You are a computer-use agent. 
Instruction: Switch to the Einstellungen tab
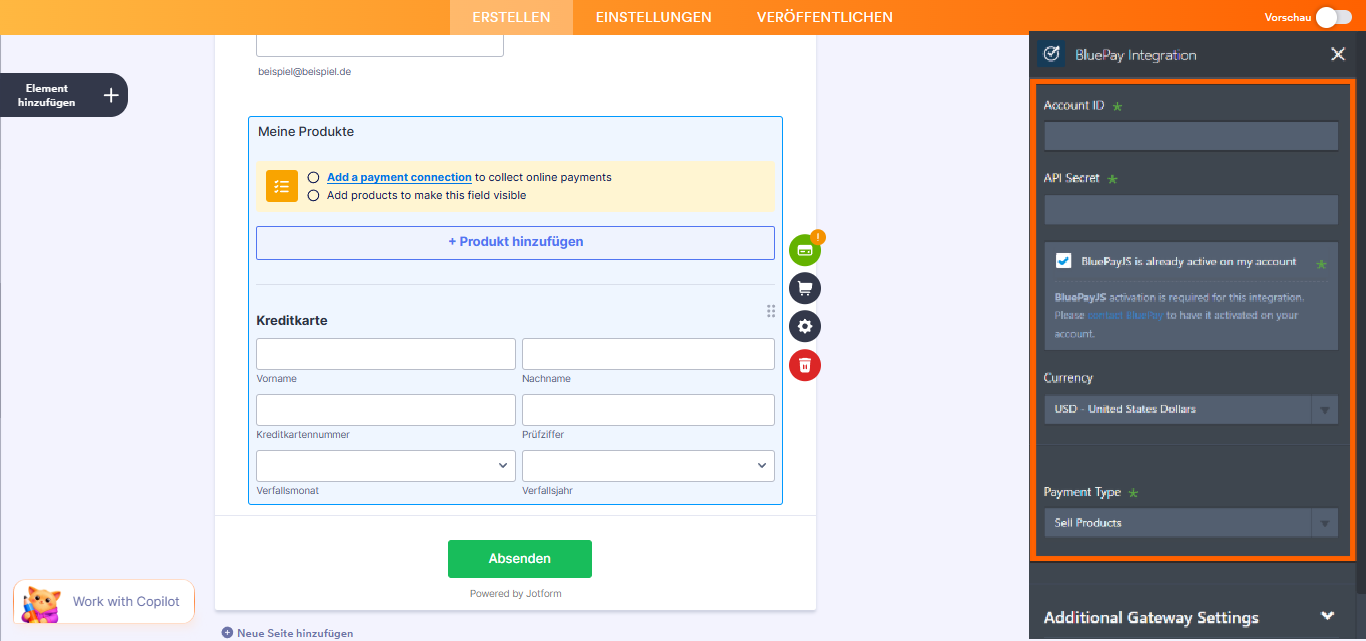(x=653, y=17)
